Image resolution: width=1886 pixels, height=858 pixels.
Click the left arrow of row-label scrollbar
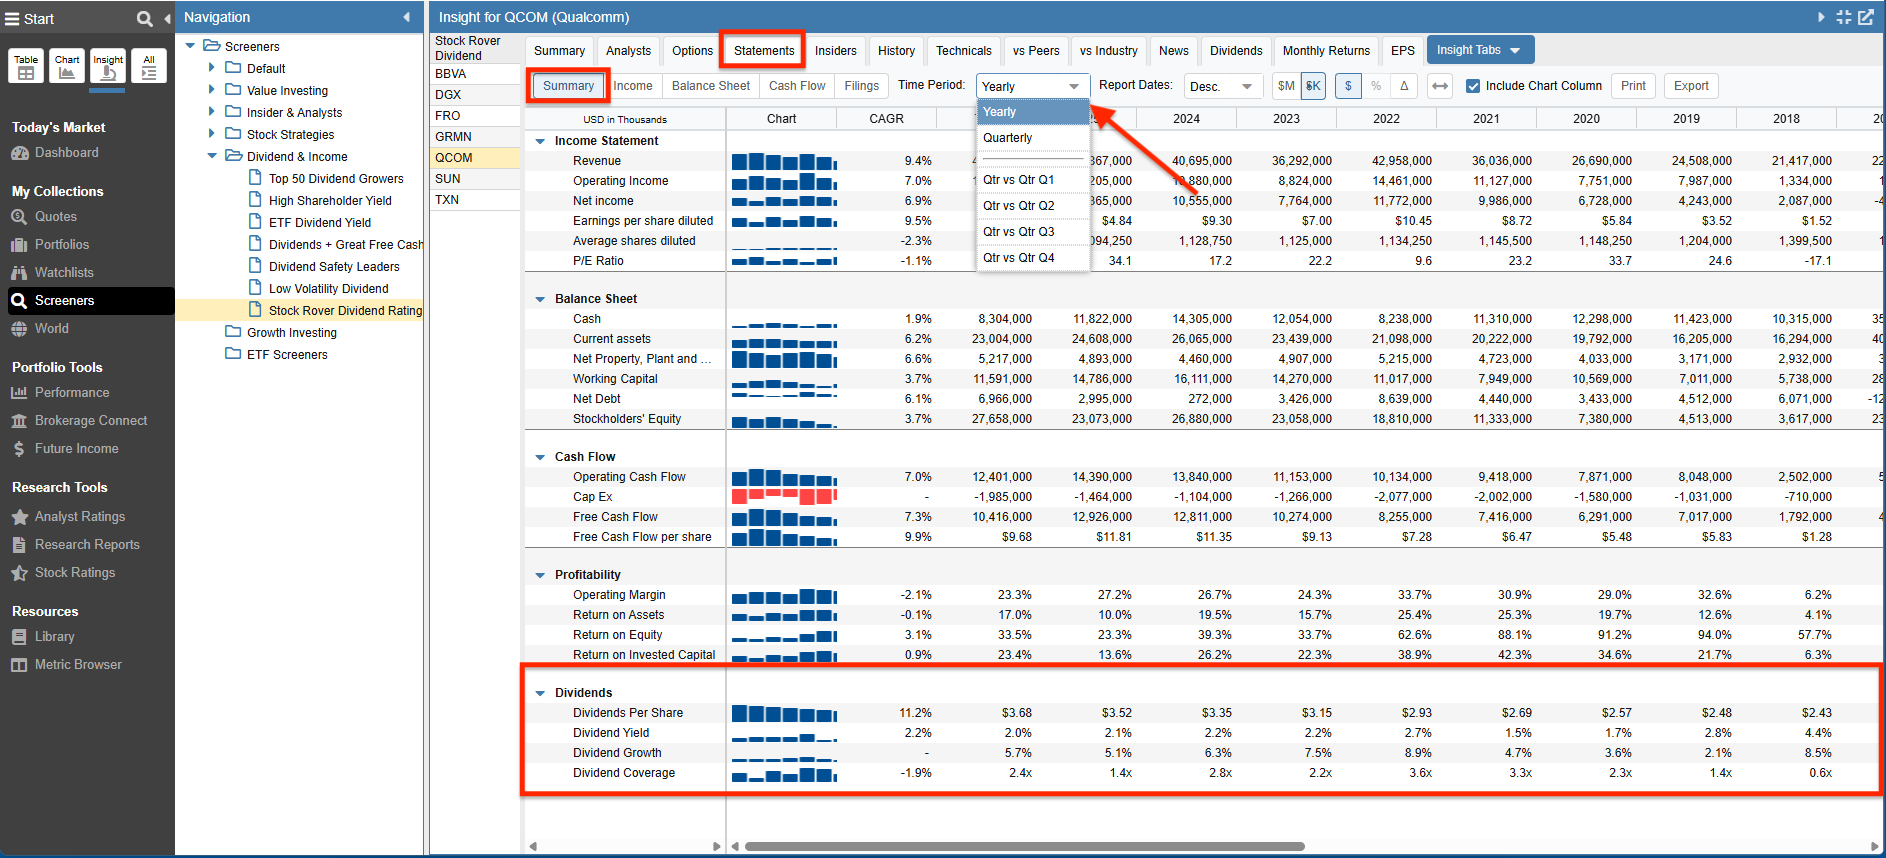click(533, 846)
